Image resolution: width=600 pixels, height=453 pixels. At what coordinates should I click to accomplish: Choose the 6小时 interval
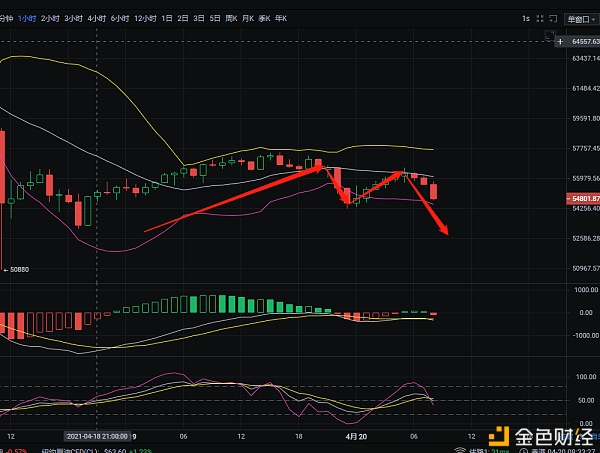pos(120,18)
